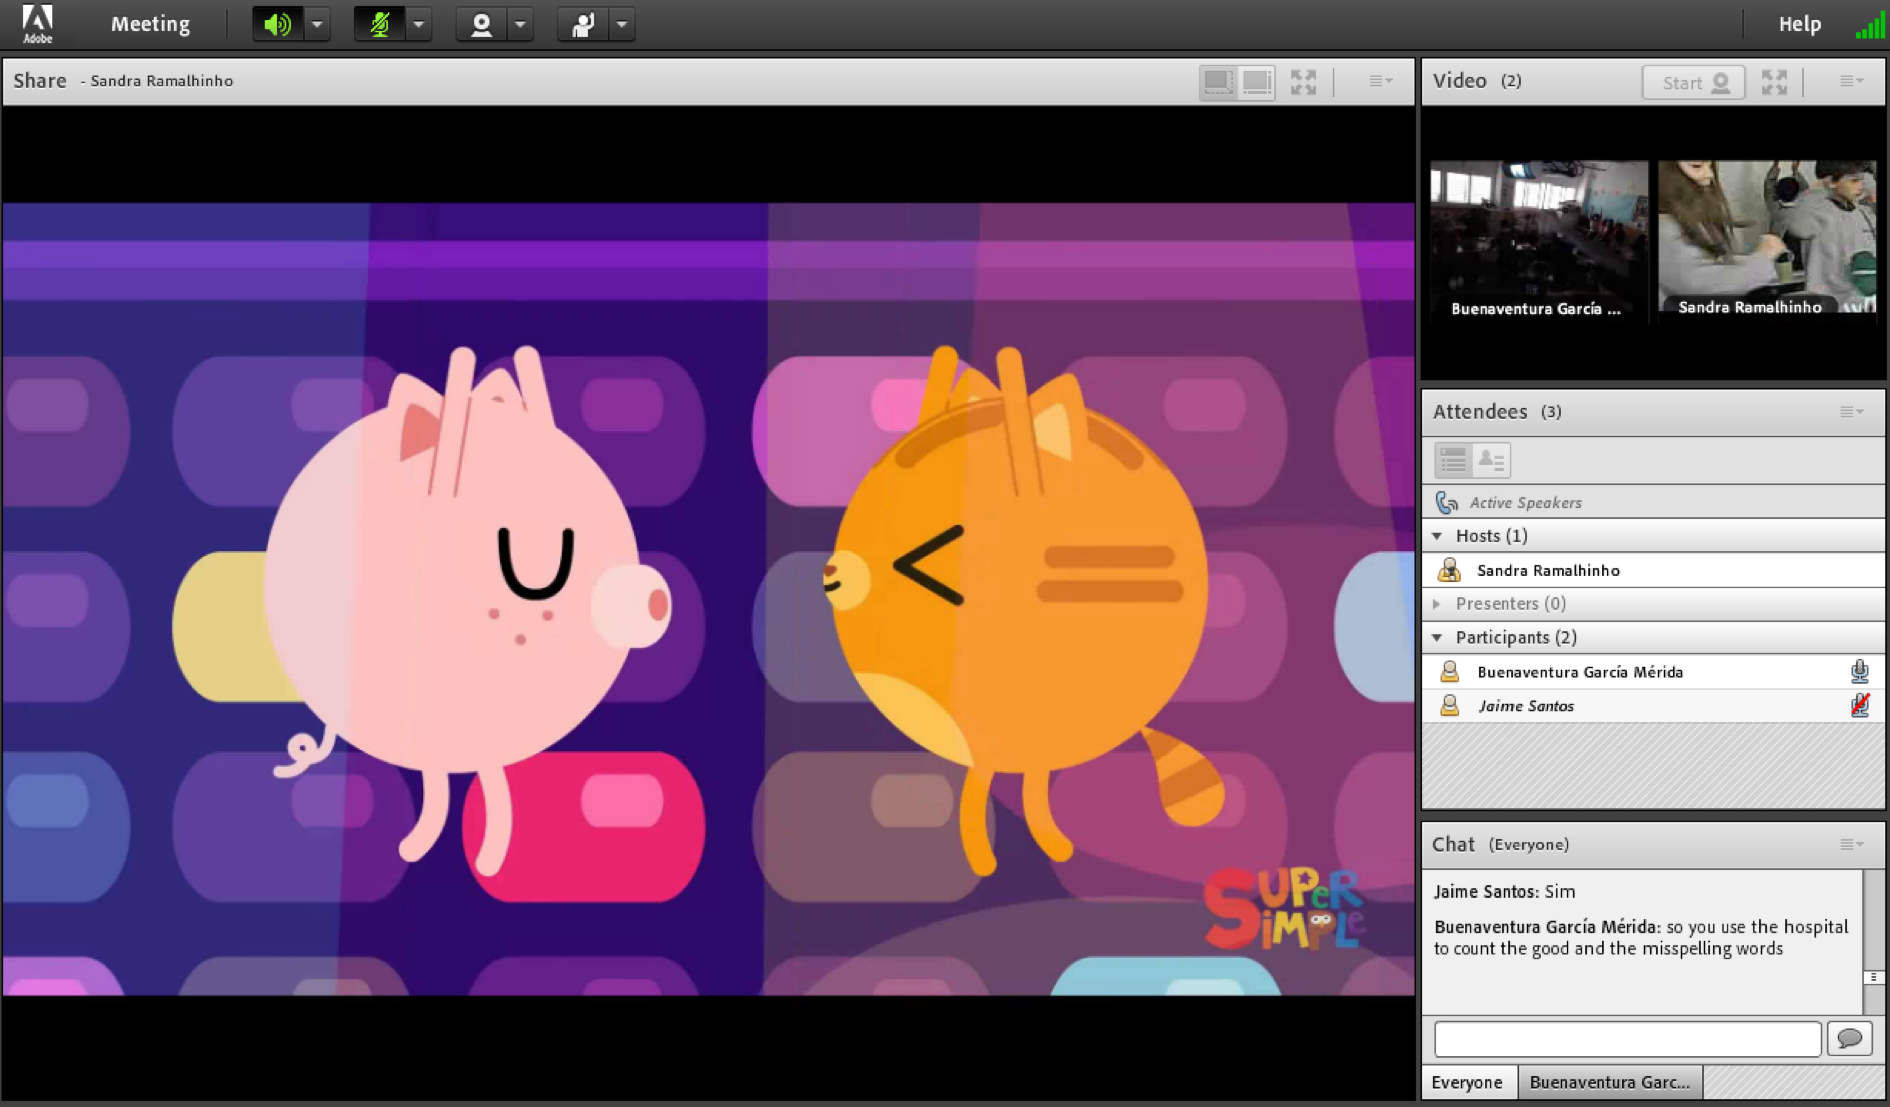Open the Video pod options menu
This screenshot has height=1107, width=1890.
1851,81
